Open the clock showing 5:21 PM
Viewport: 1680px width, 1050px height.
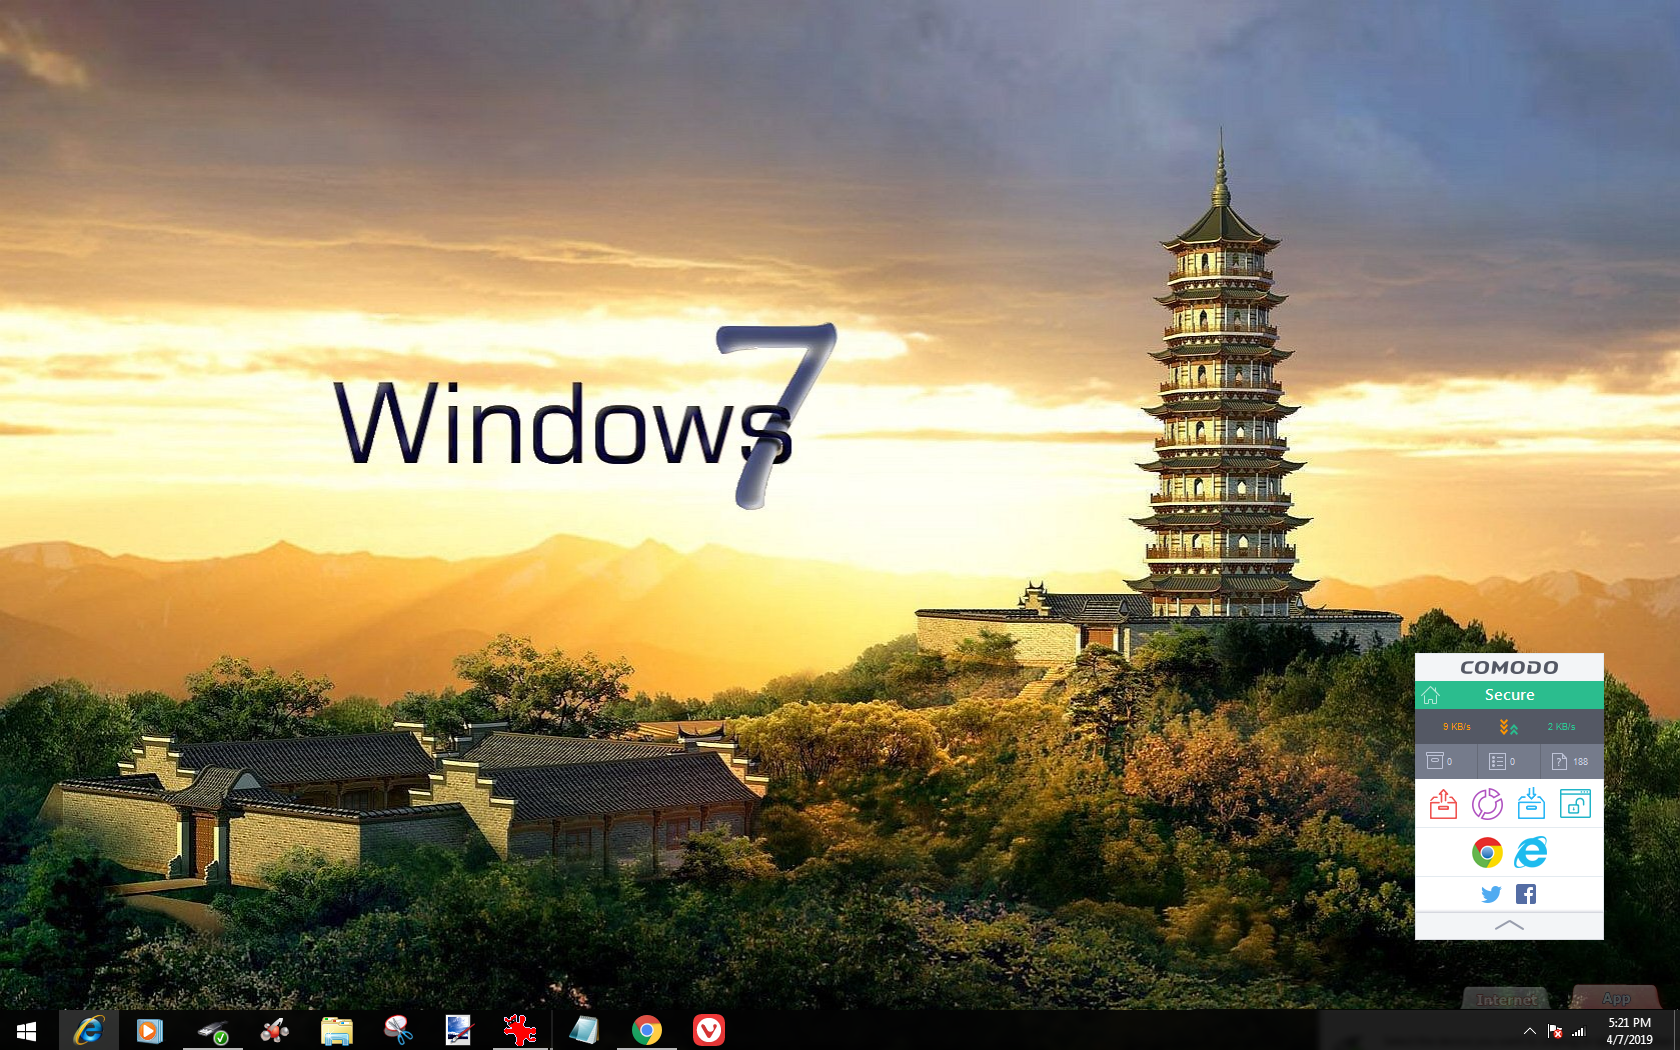pyautogui.click(x=1629, y=1031)
